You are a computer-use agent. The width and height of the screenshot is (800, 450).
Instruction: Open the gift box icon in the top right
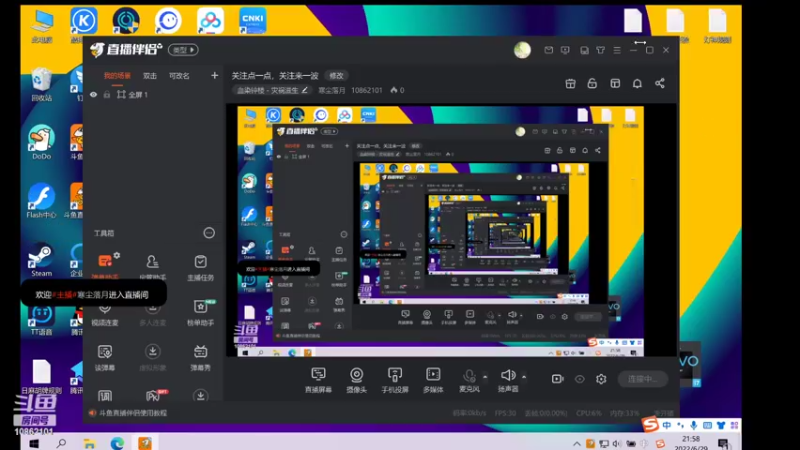[x=570, y=84]
